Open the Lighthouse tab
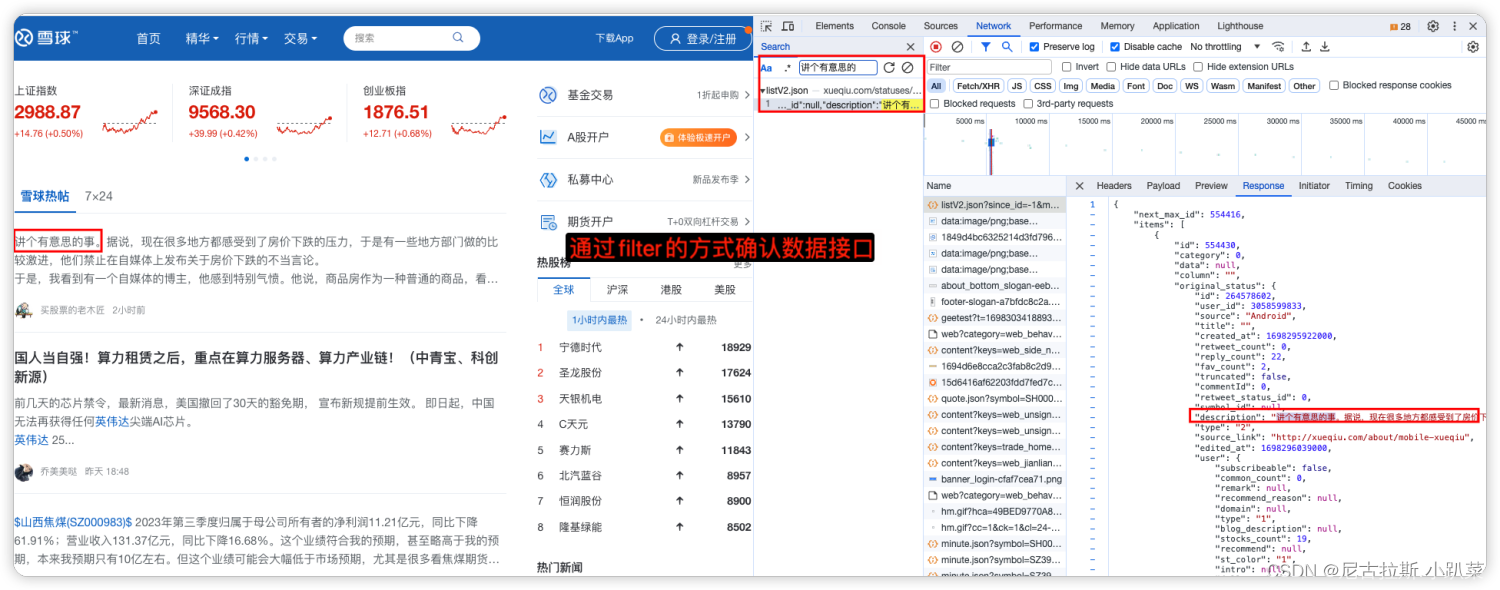Image resolution: width=1500 pixels, height=590 pixels. (1240, 26)
